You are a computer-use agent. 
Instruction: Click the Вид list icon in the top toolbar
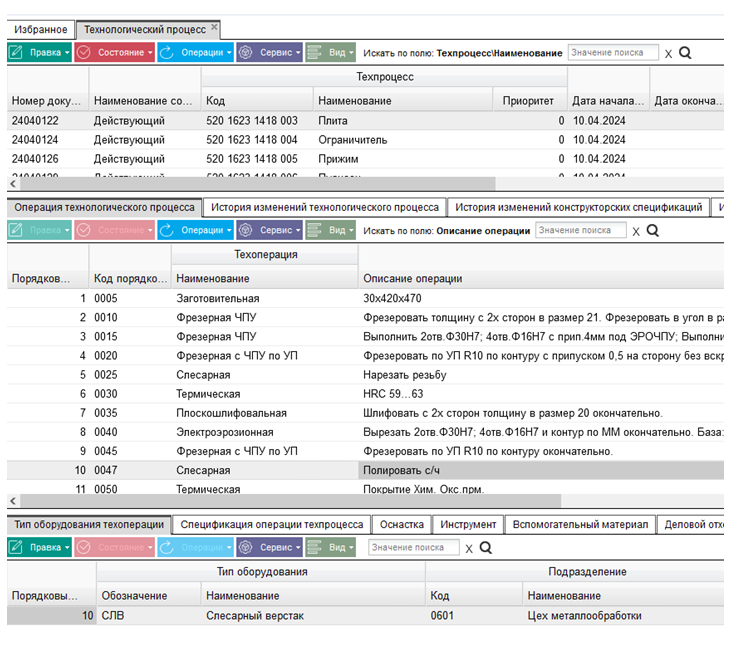click(314, 52)
